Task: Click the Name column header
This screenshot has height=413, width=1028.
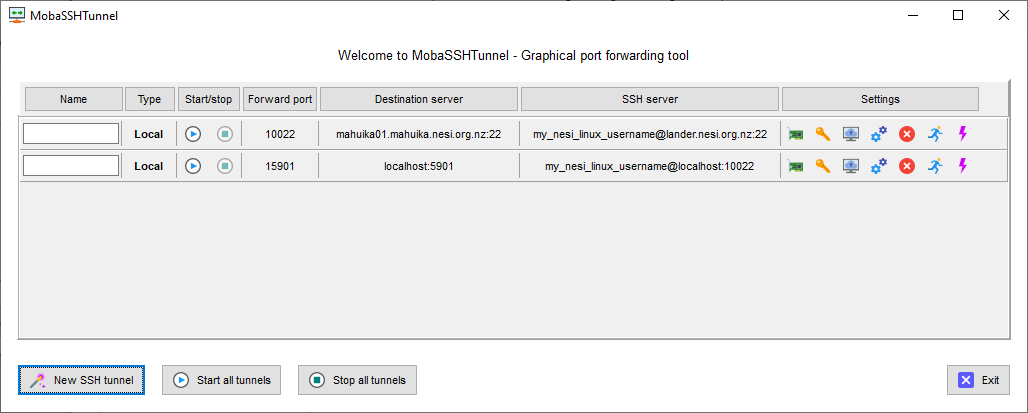Action: [x=73, y=100]
